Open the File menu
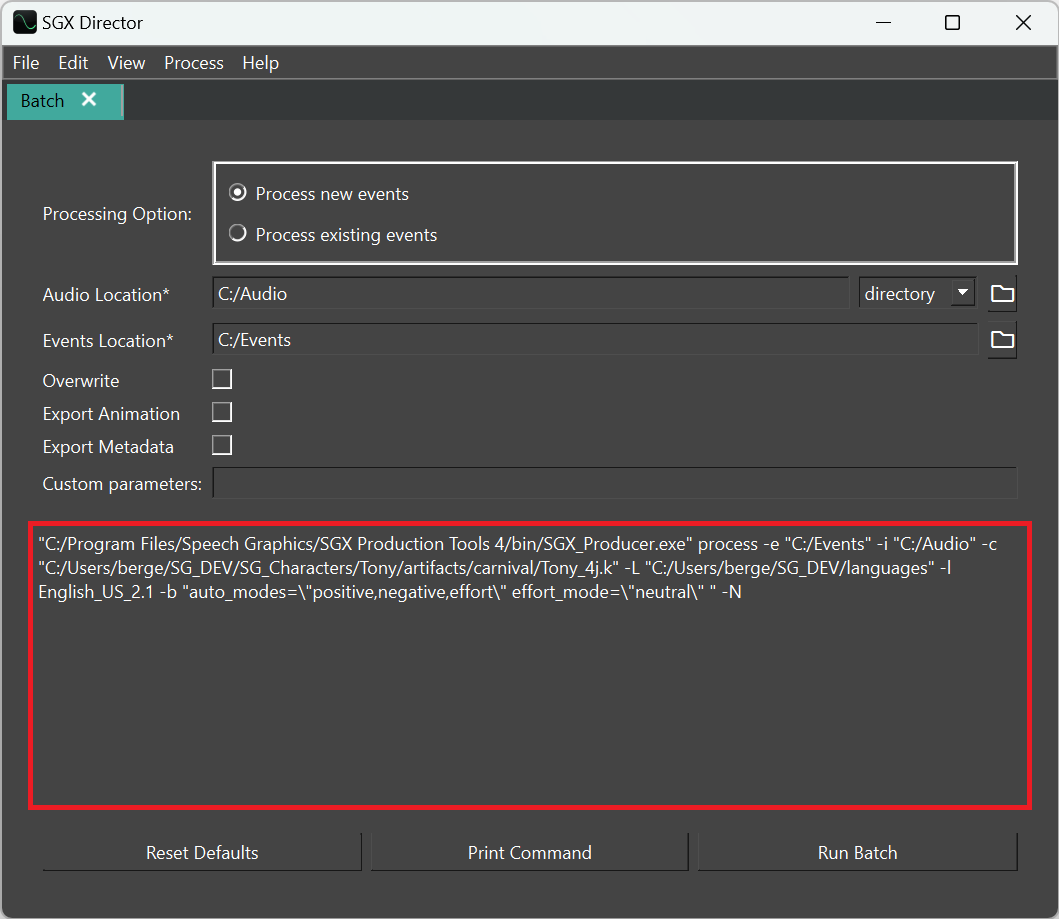This screenshot has width=1059, height=919. point(25,62)
